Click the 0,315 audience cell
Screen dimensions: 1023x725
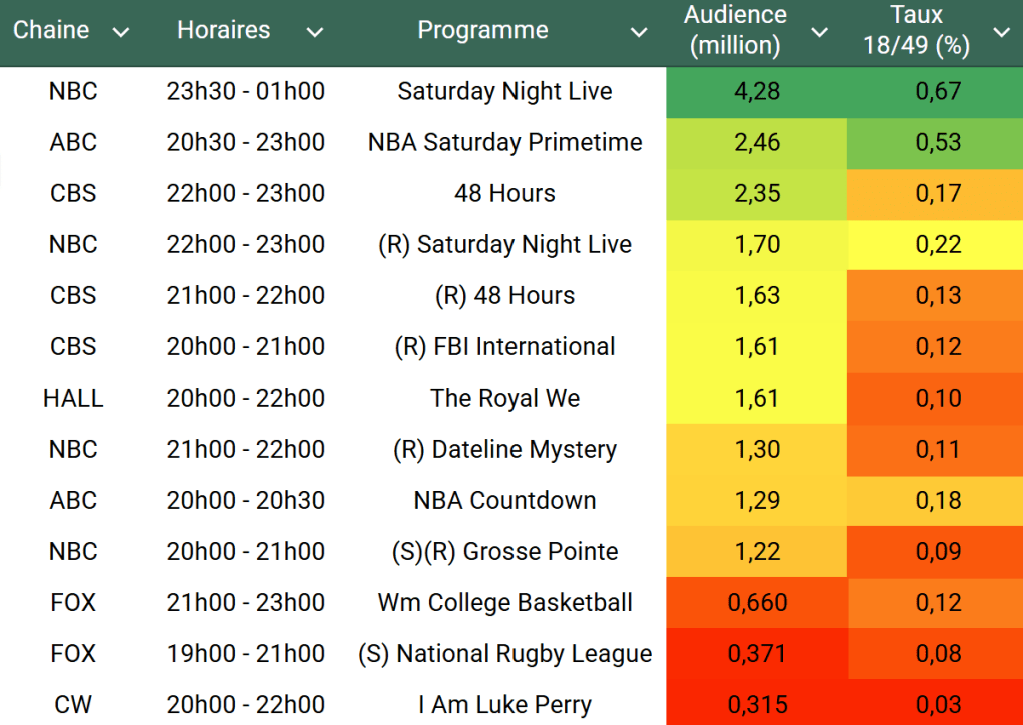[756, 705]
